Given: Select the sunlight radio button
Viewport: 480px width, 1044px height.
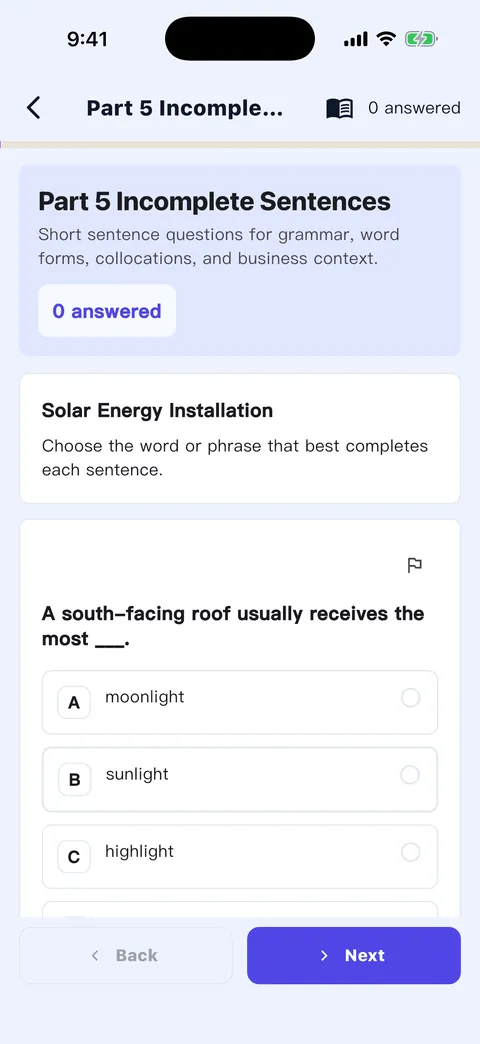Looking at the screenshot, I should (410, 775).
